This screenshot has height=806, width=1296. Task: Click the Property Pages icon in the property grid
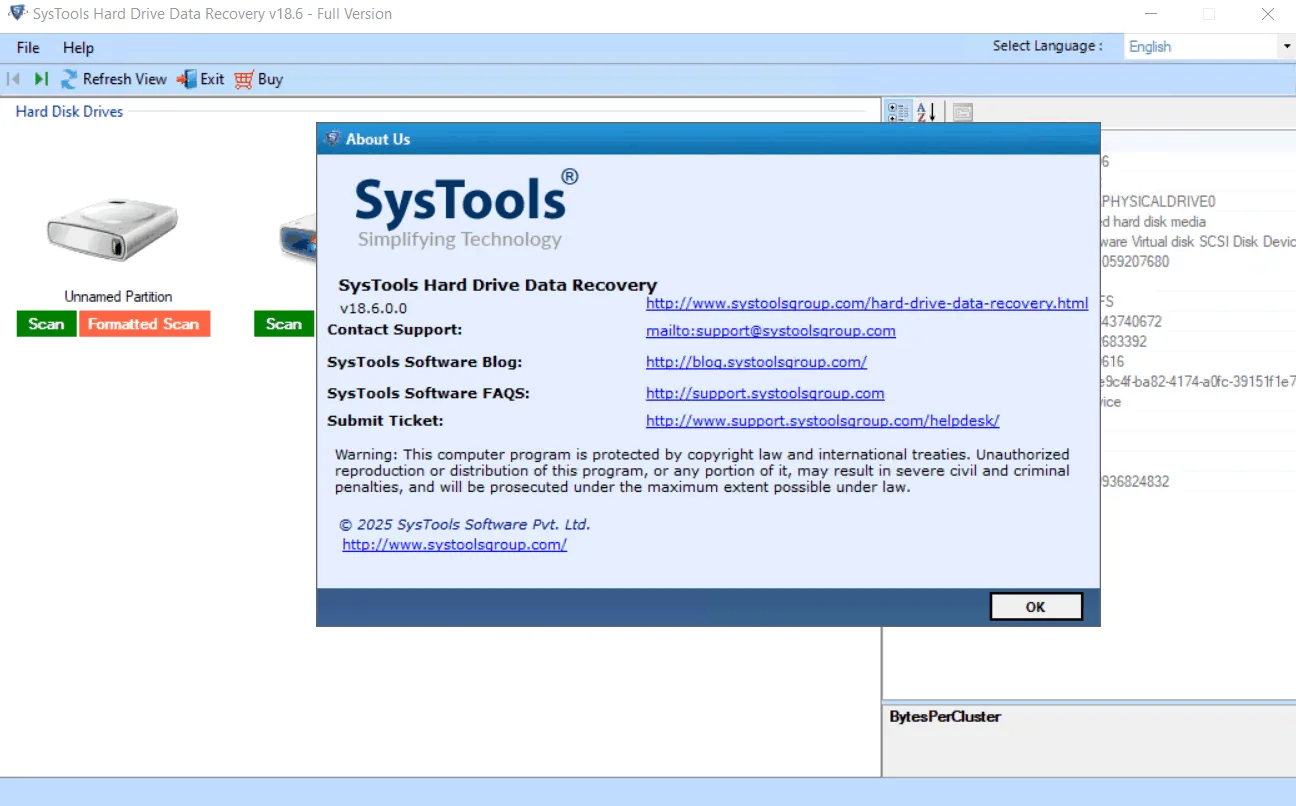pyautogui.click(x=962, y=112)
